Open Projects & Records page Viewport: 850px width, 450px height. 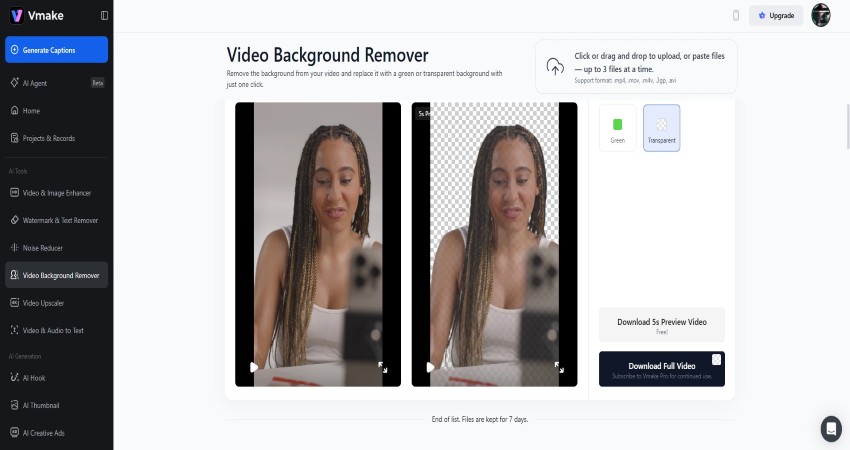point(48,138)
